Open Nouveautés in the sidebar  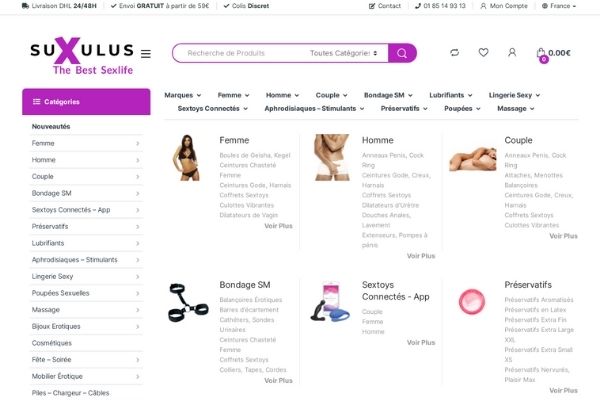click(51, 126)
